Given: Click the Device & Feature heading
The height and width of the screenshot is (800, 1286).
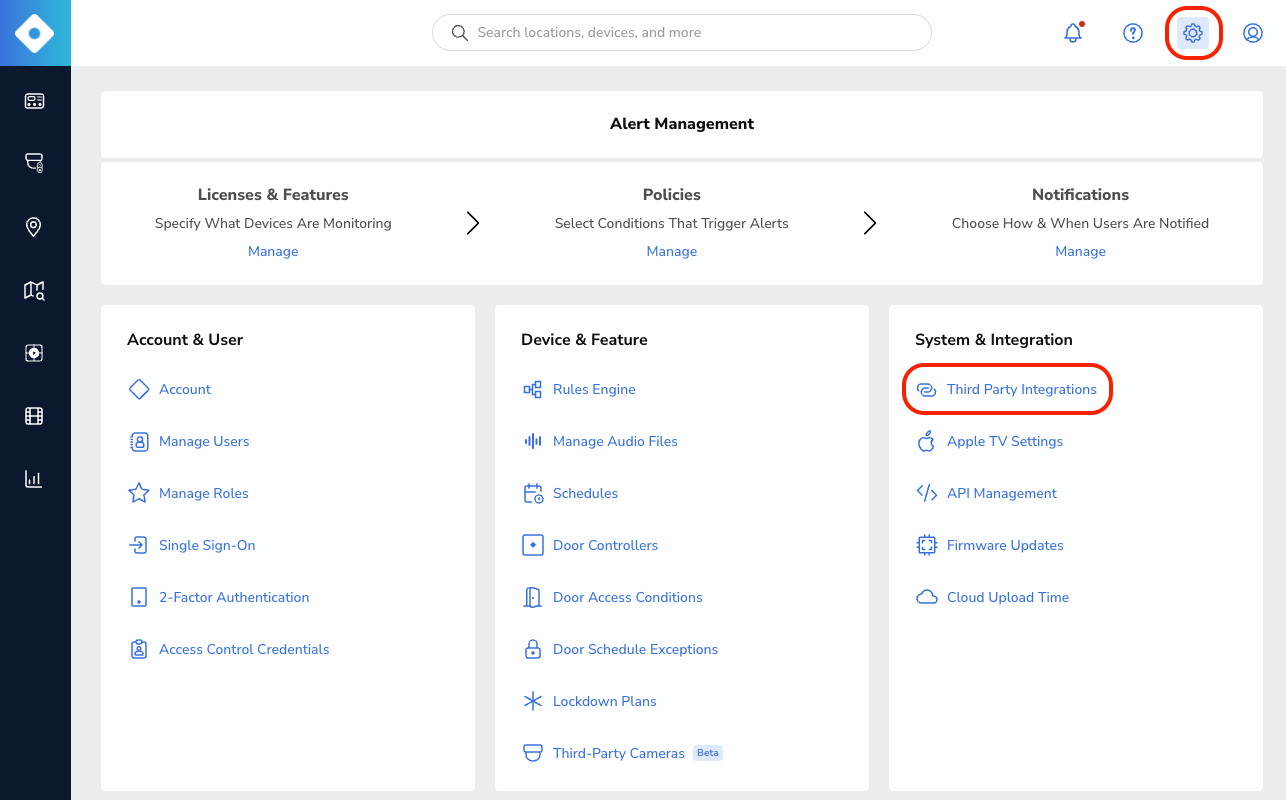Looking at the screenshot, I should point(584,340).
